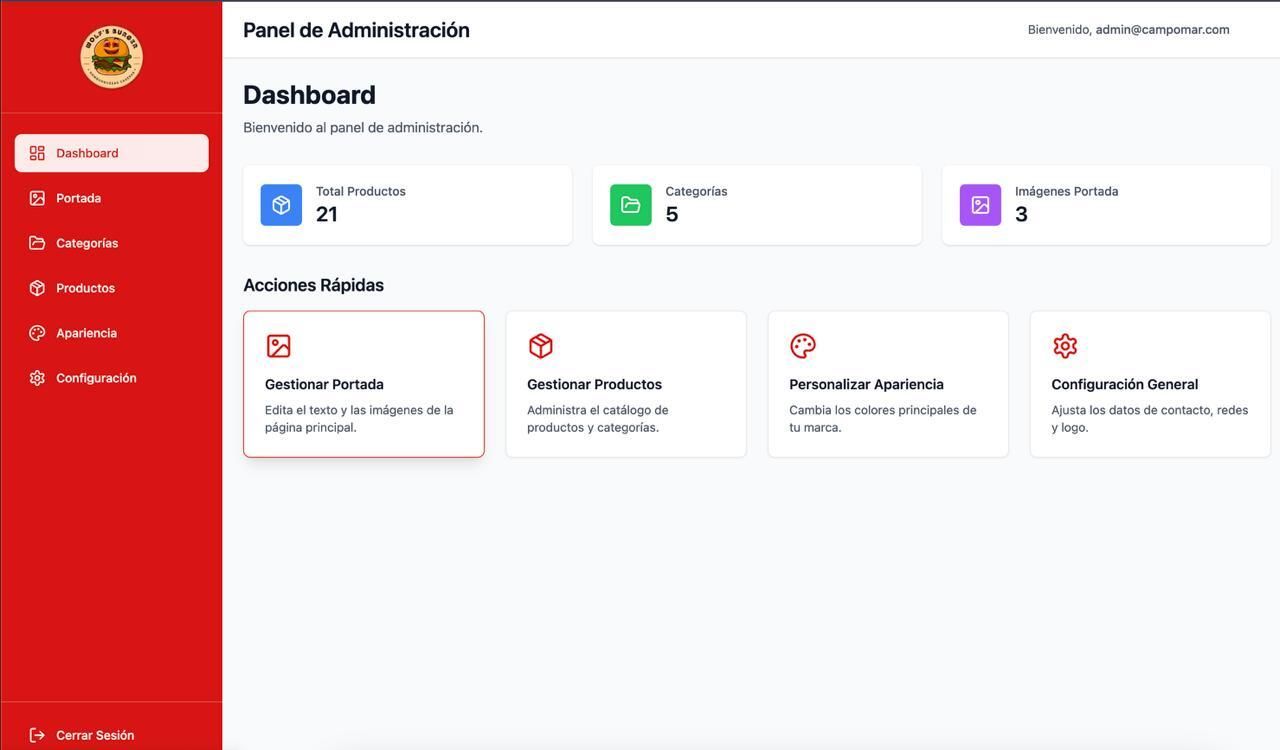This screenshot has width=1280, height=750.
Task: Go to Productos in the sidebar menu
Action: (x=86, y=288)
